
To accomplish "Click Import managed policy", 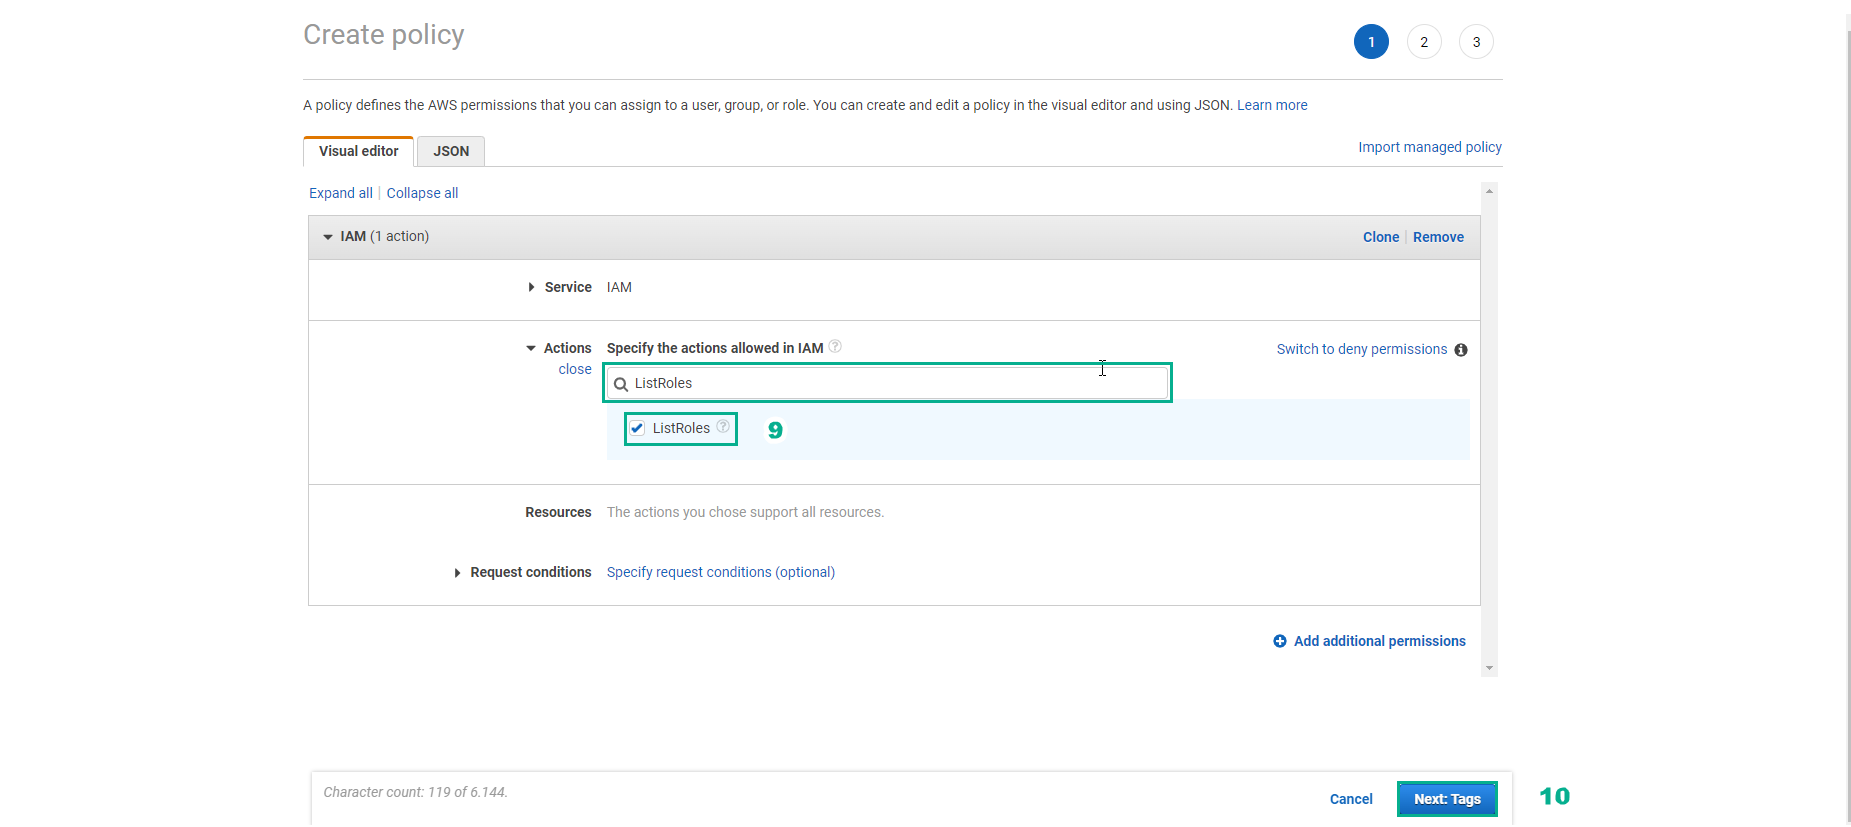I will point(1430,147).
